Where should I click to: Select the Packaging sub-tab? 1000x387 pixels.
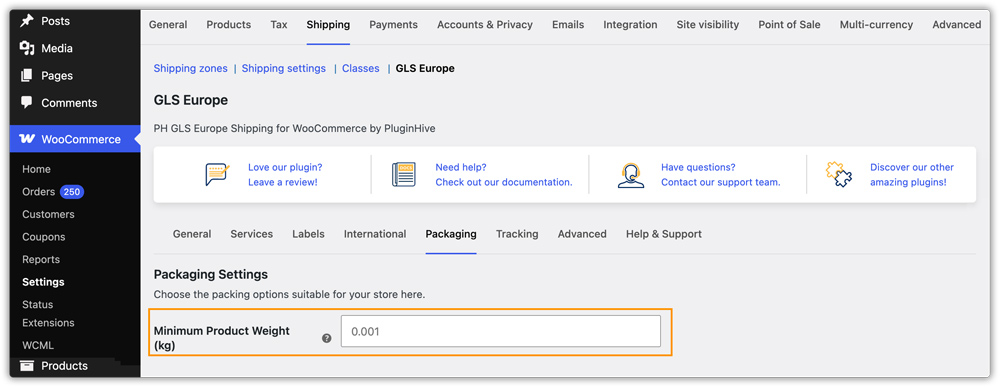tap(451, 234)
